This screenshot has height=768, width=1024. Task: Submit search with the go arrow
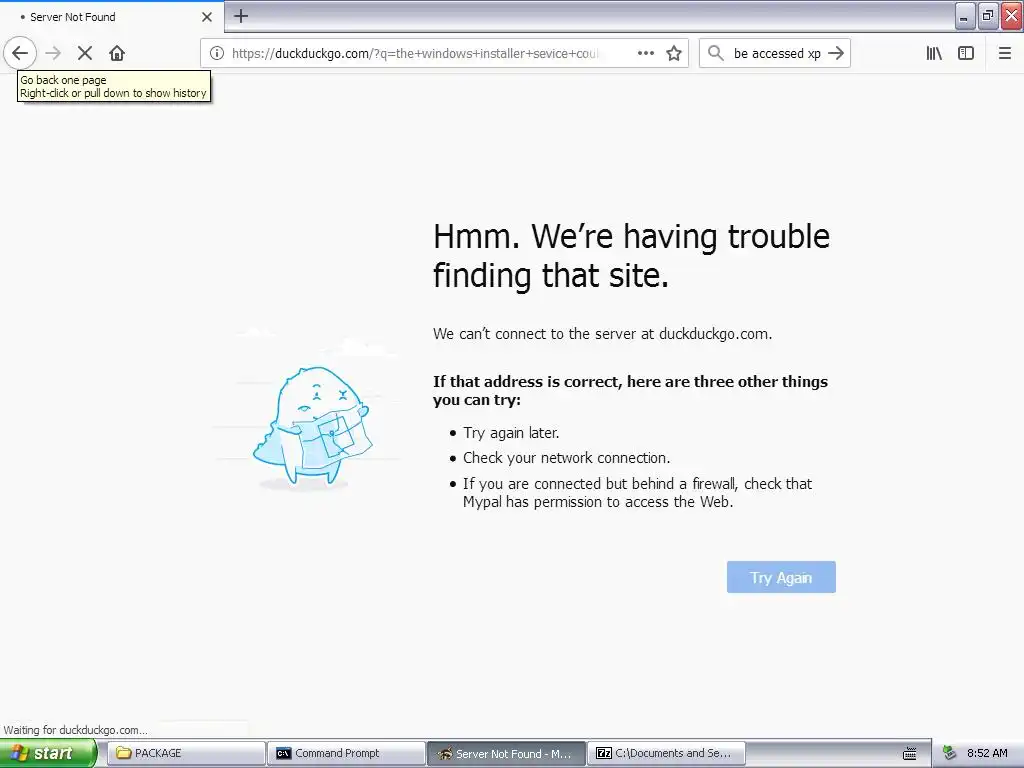(836, 53)
